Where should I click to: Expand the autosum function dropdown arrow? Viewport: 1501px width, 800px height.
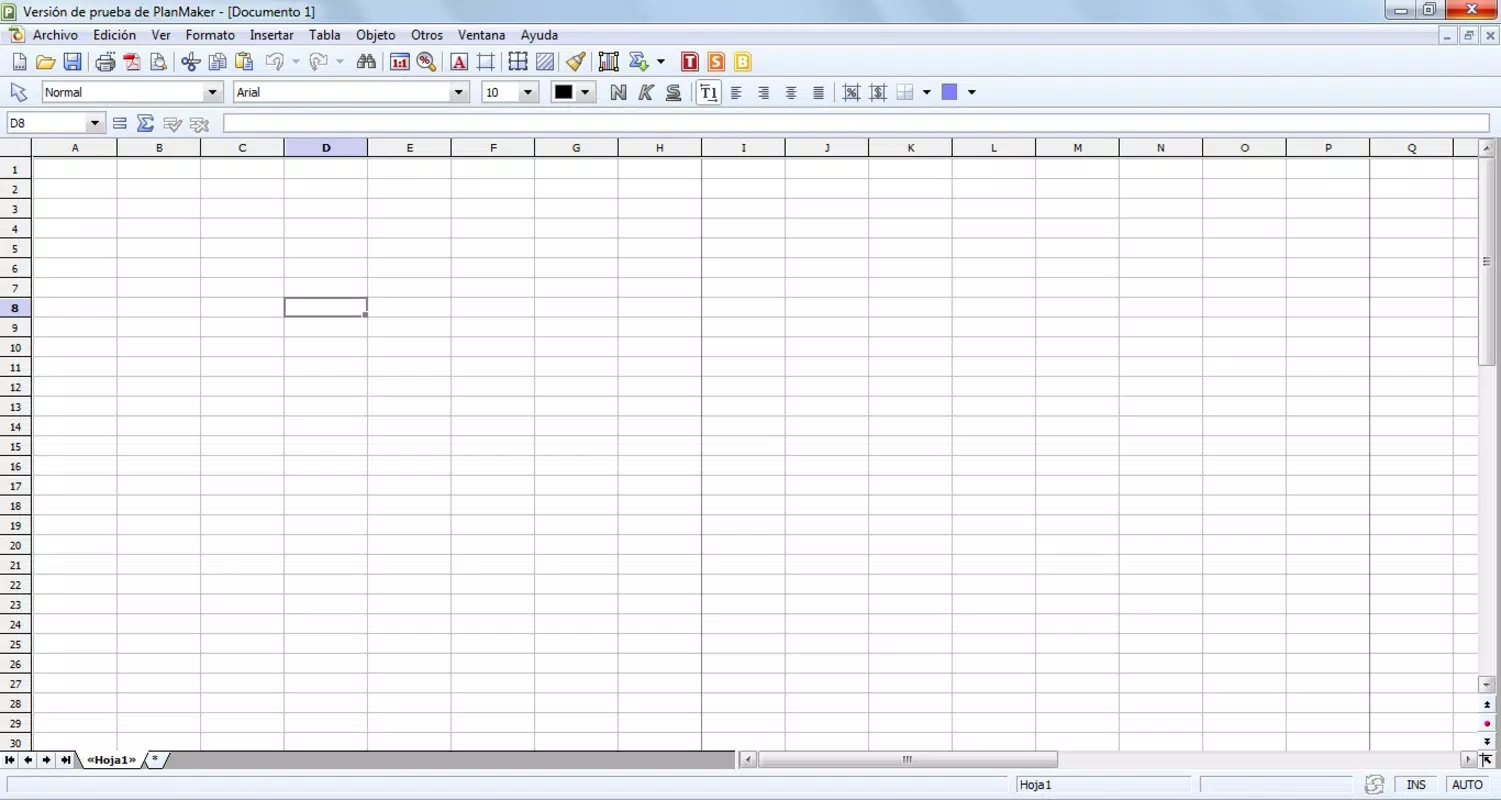(661, 62)
